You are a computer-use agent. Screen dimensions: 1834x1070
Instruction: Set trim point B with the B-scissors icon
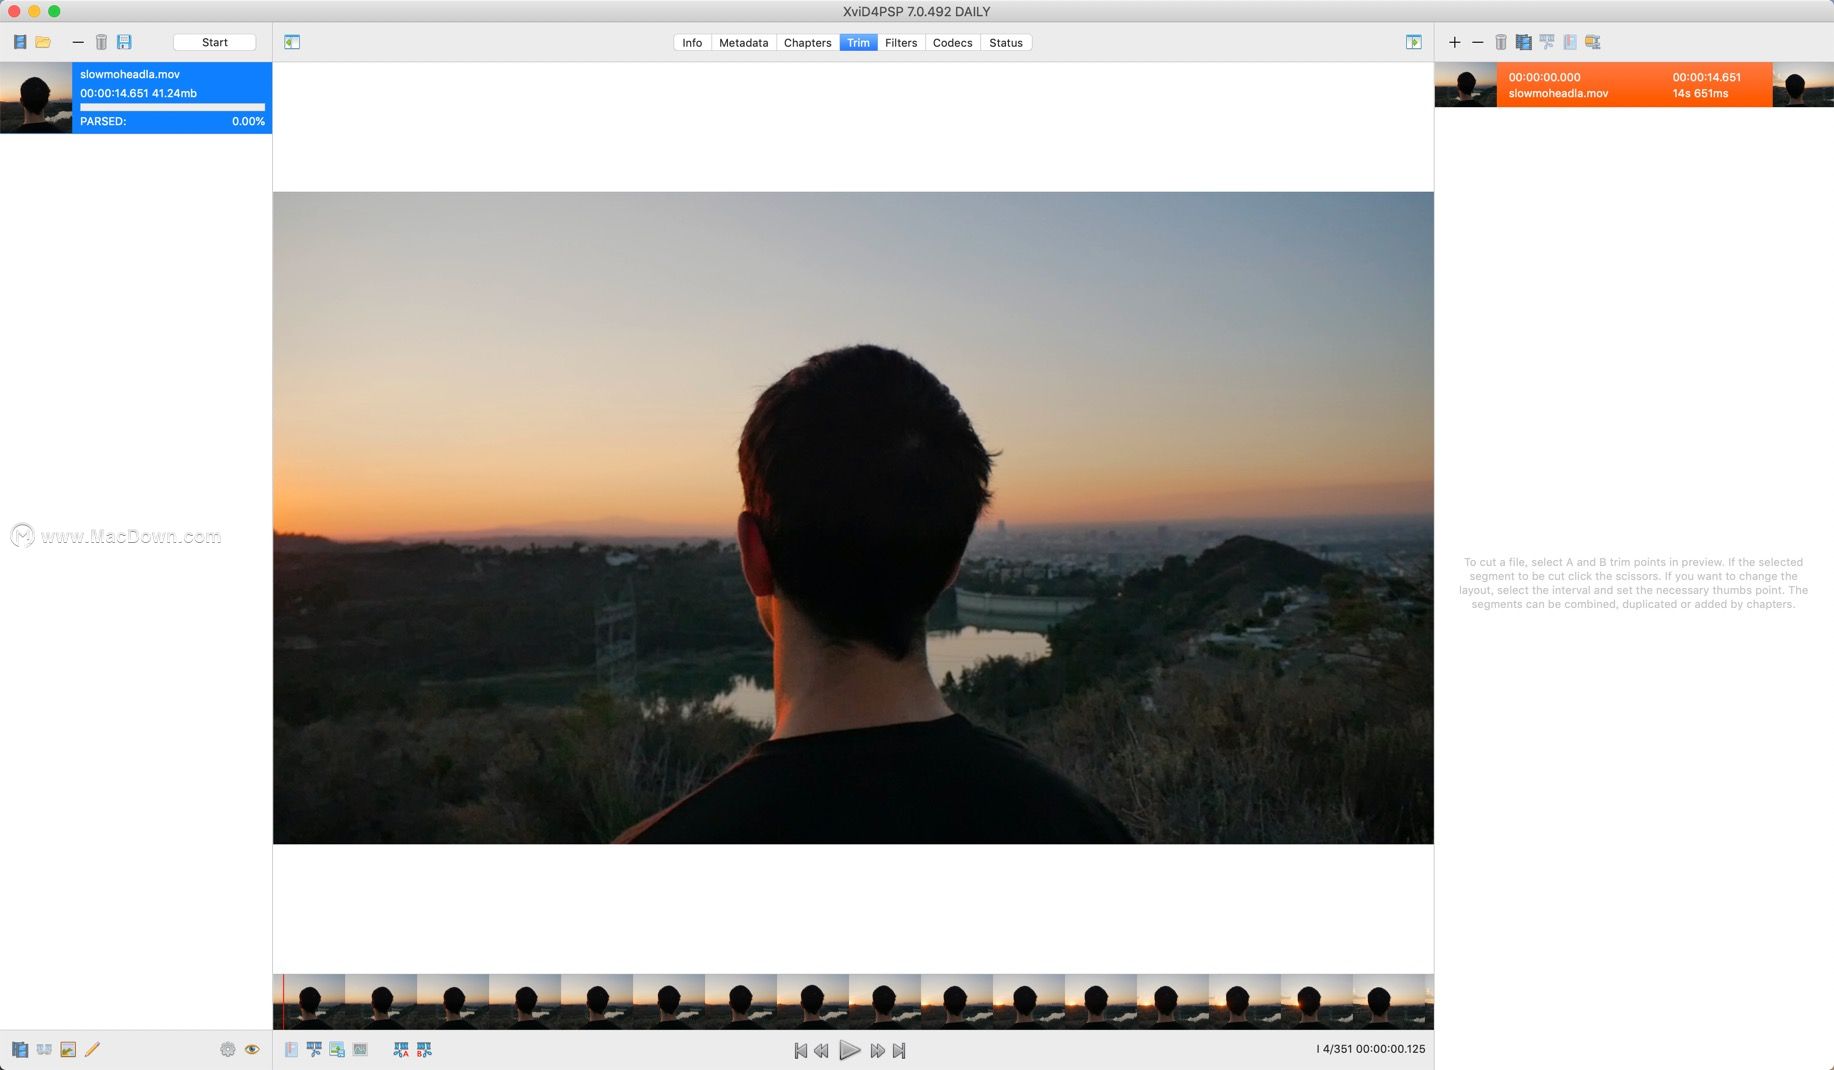tap(423, 1050)
